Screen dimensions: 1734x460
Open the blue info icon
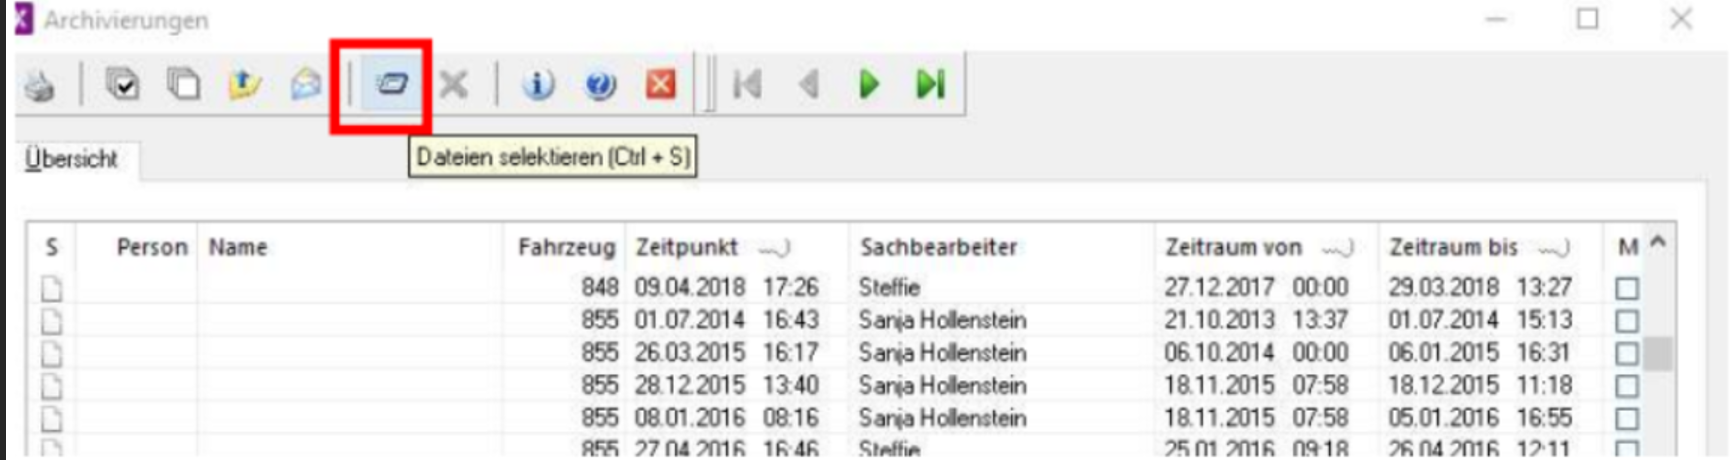[x=538, y=85]
